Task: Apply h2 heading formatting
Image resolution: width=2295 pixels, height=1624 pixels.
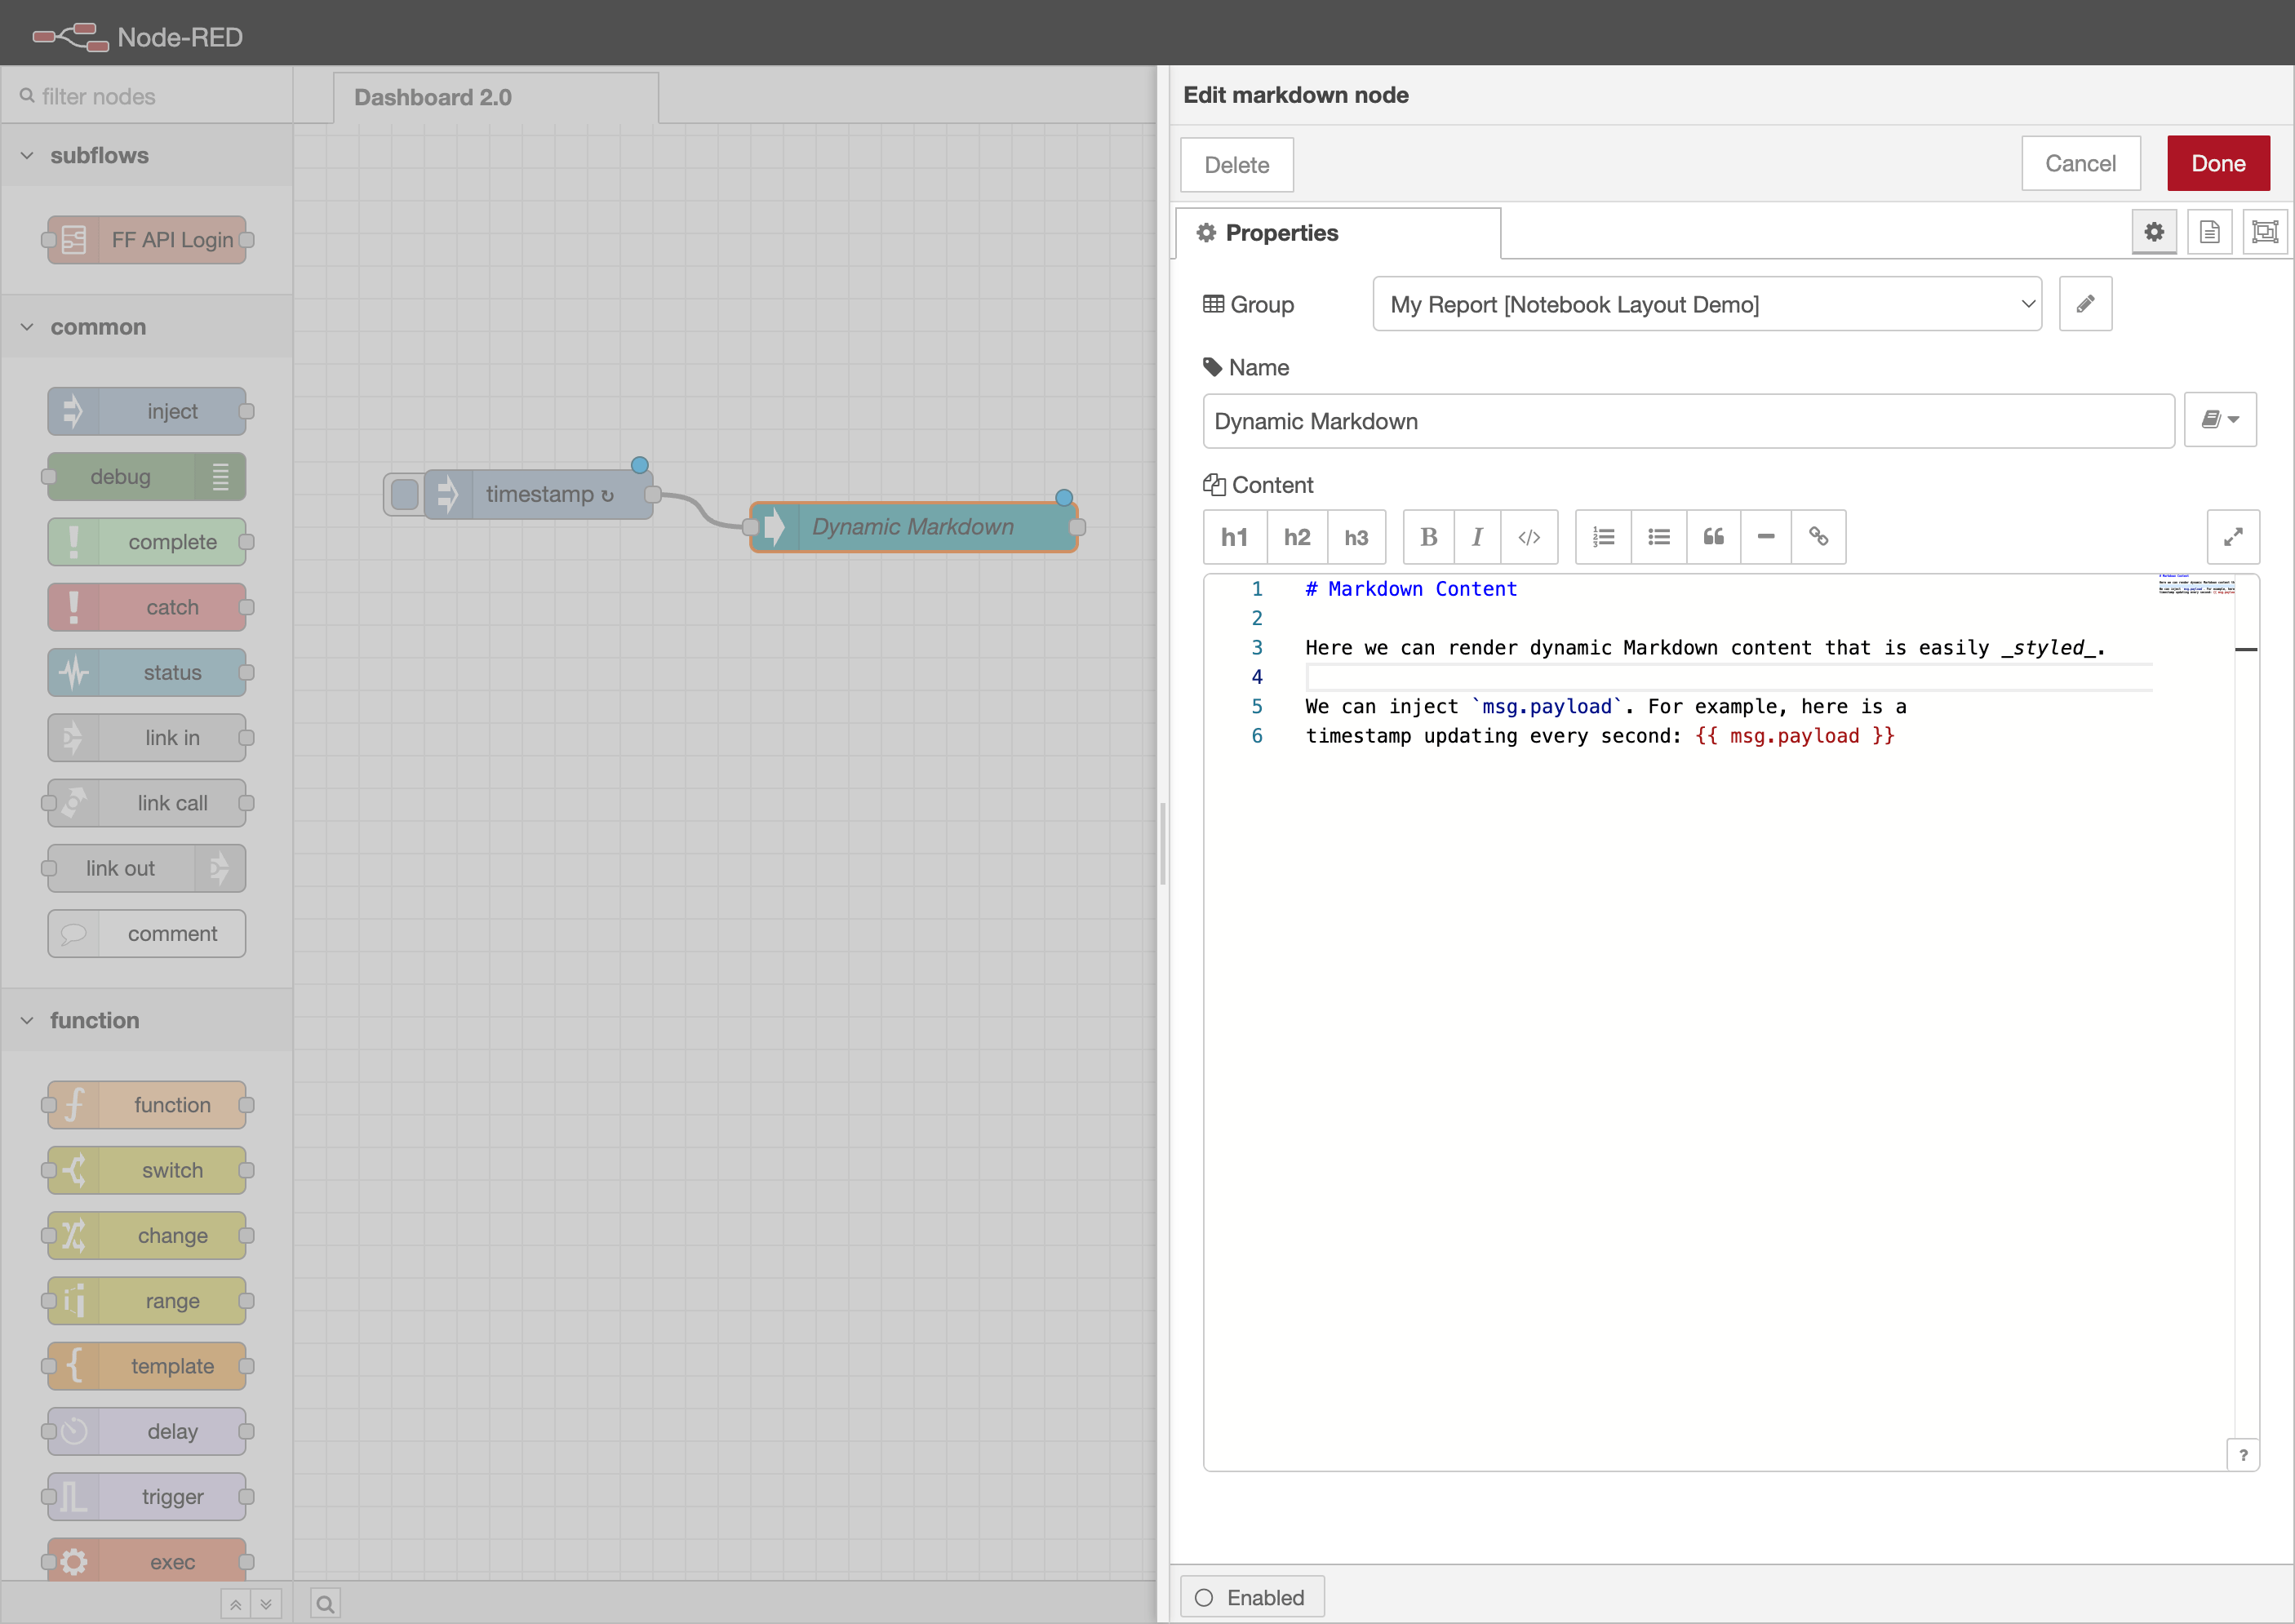Action: coord(1297,537)
